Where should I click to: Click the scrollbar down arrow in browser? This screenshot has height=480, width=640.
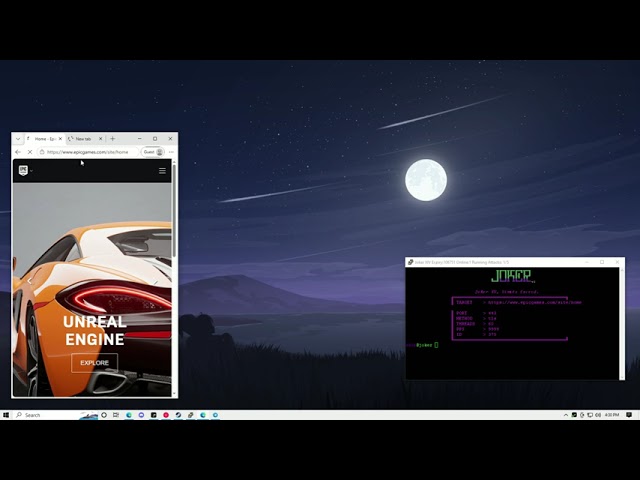pyautogui.click(x=174, y=394)
